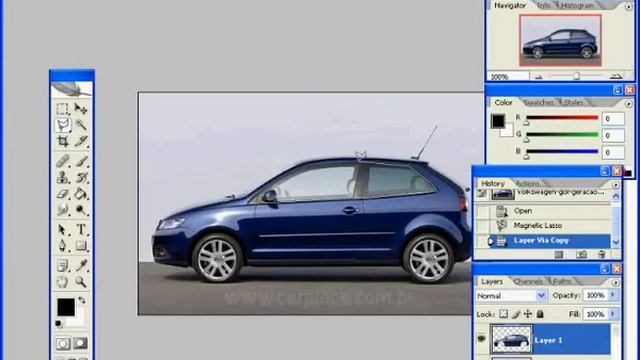Delete current state in History panel
The image size is (640, 360).
(x=601, y=255)
